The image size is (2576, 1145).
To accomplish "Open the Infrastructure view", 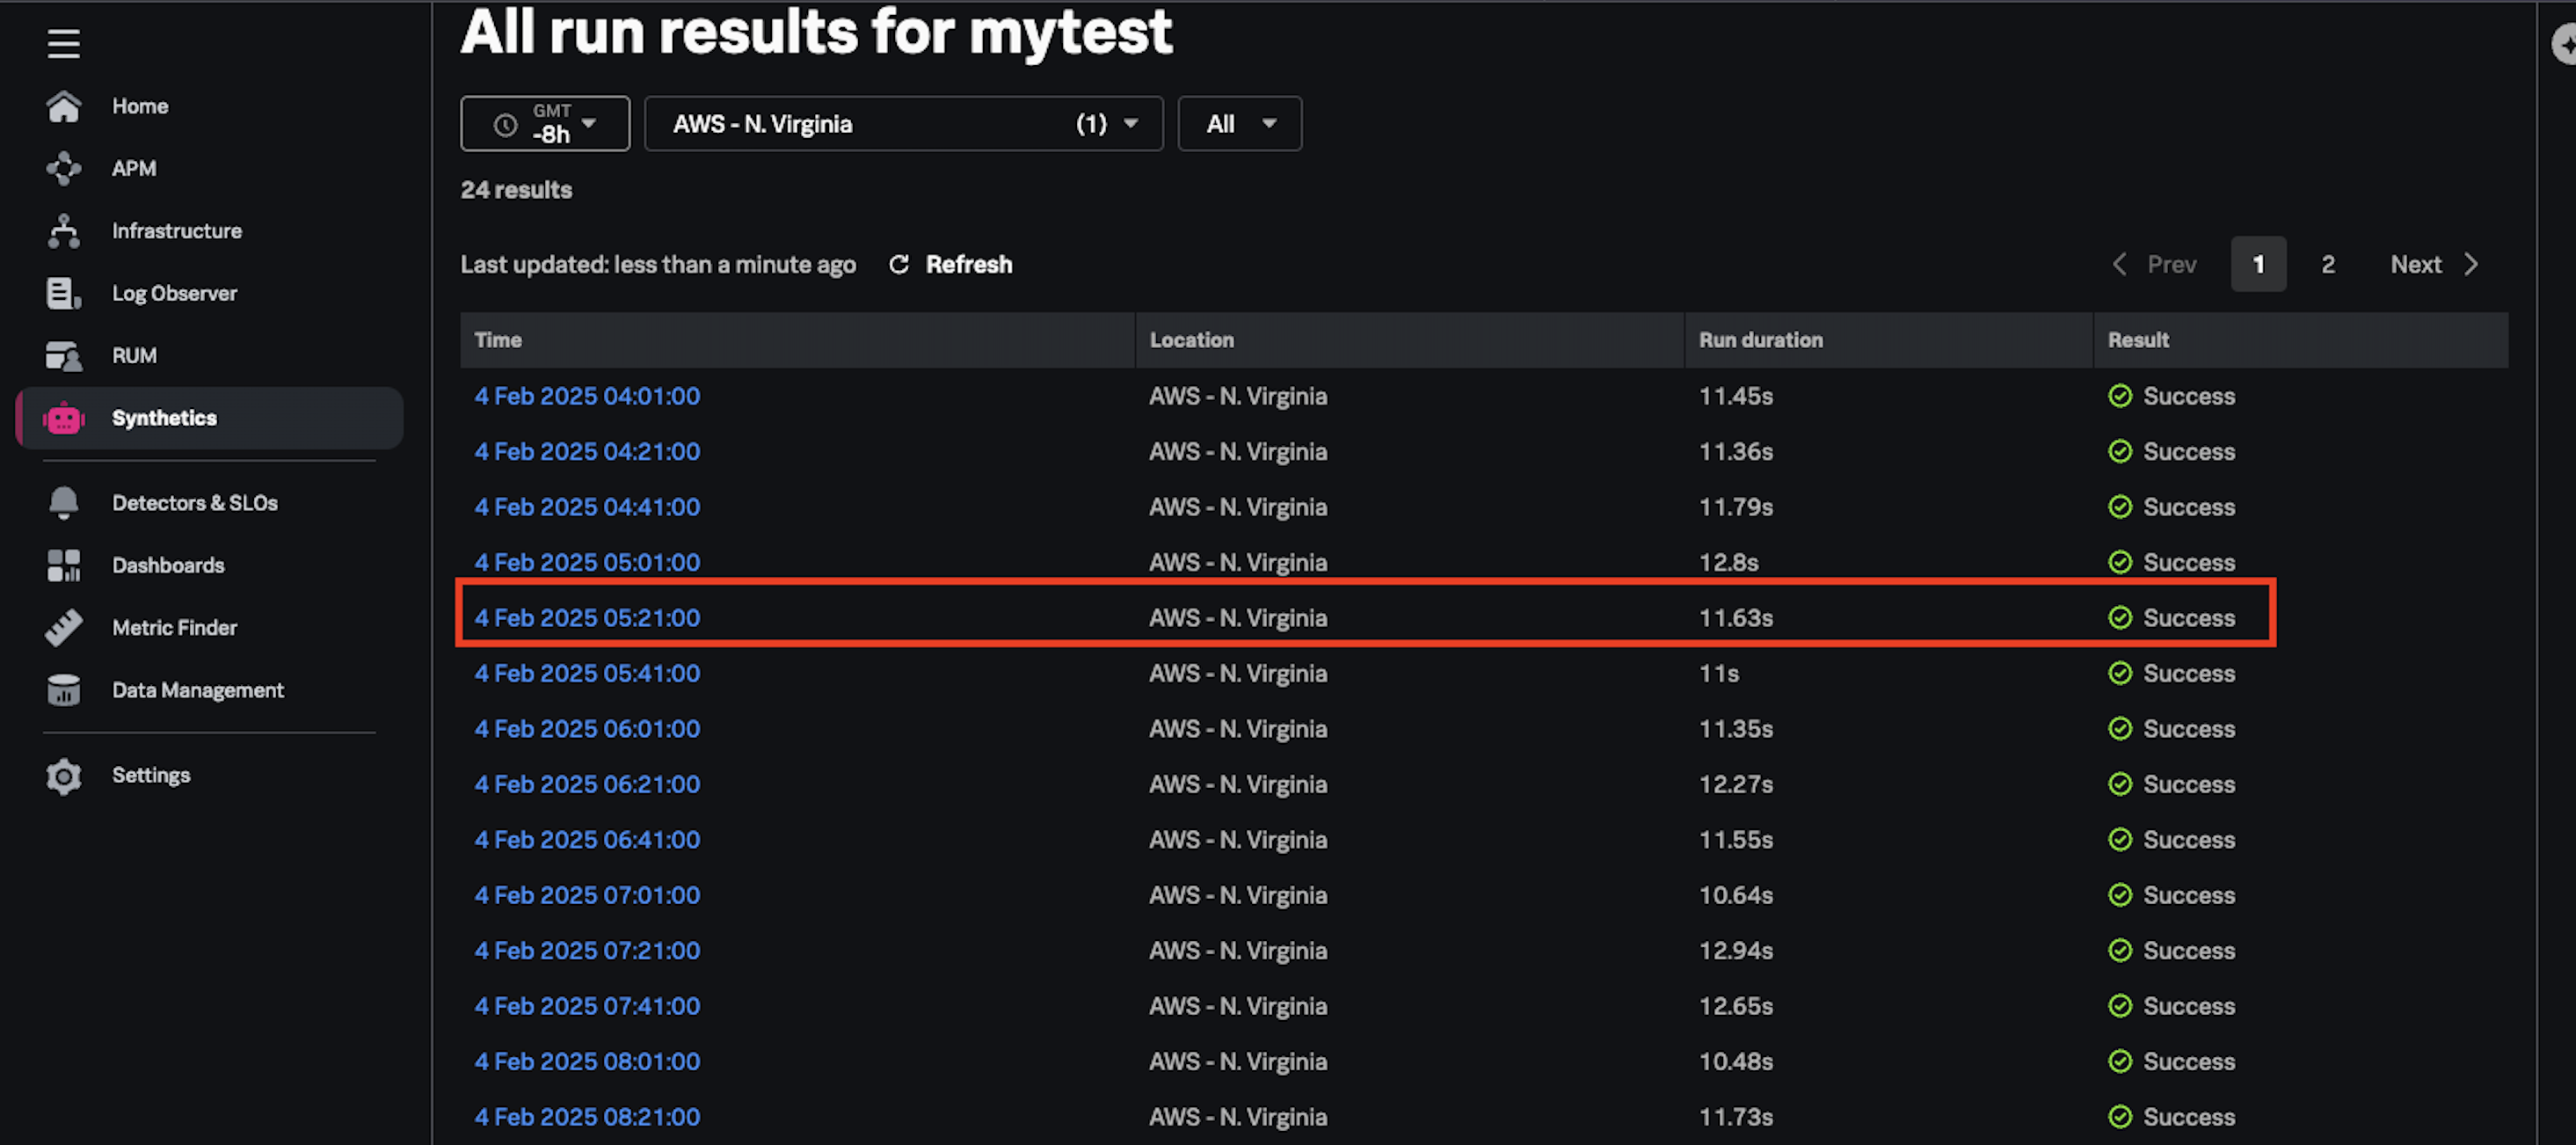I will [177, 230].
